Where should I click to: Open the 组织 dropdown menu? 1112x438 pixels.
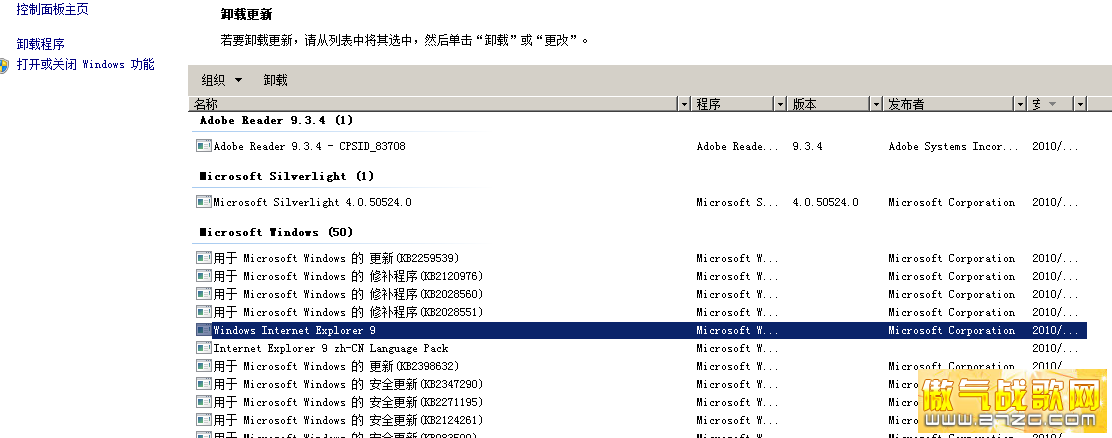221,80
